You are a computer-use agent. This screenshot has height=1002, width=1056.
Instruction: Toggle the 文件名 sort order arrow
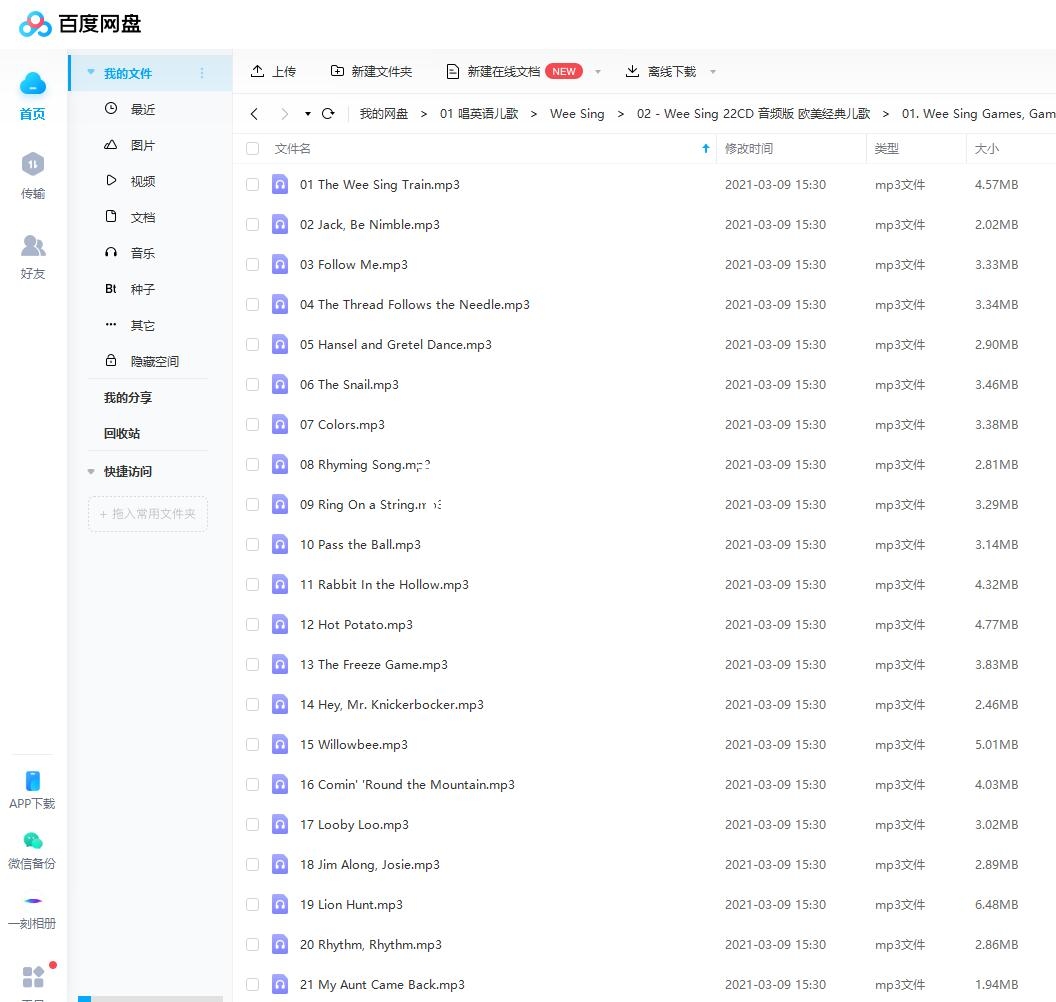point(707,147)
